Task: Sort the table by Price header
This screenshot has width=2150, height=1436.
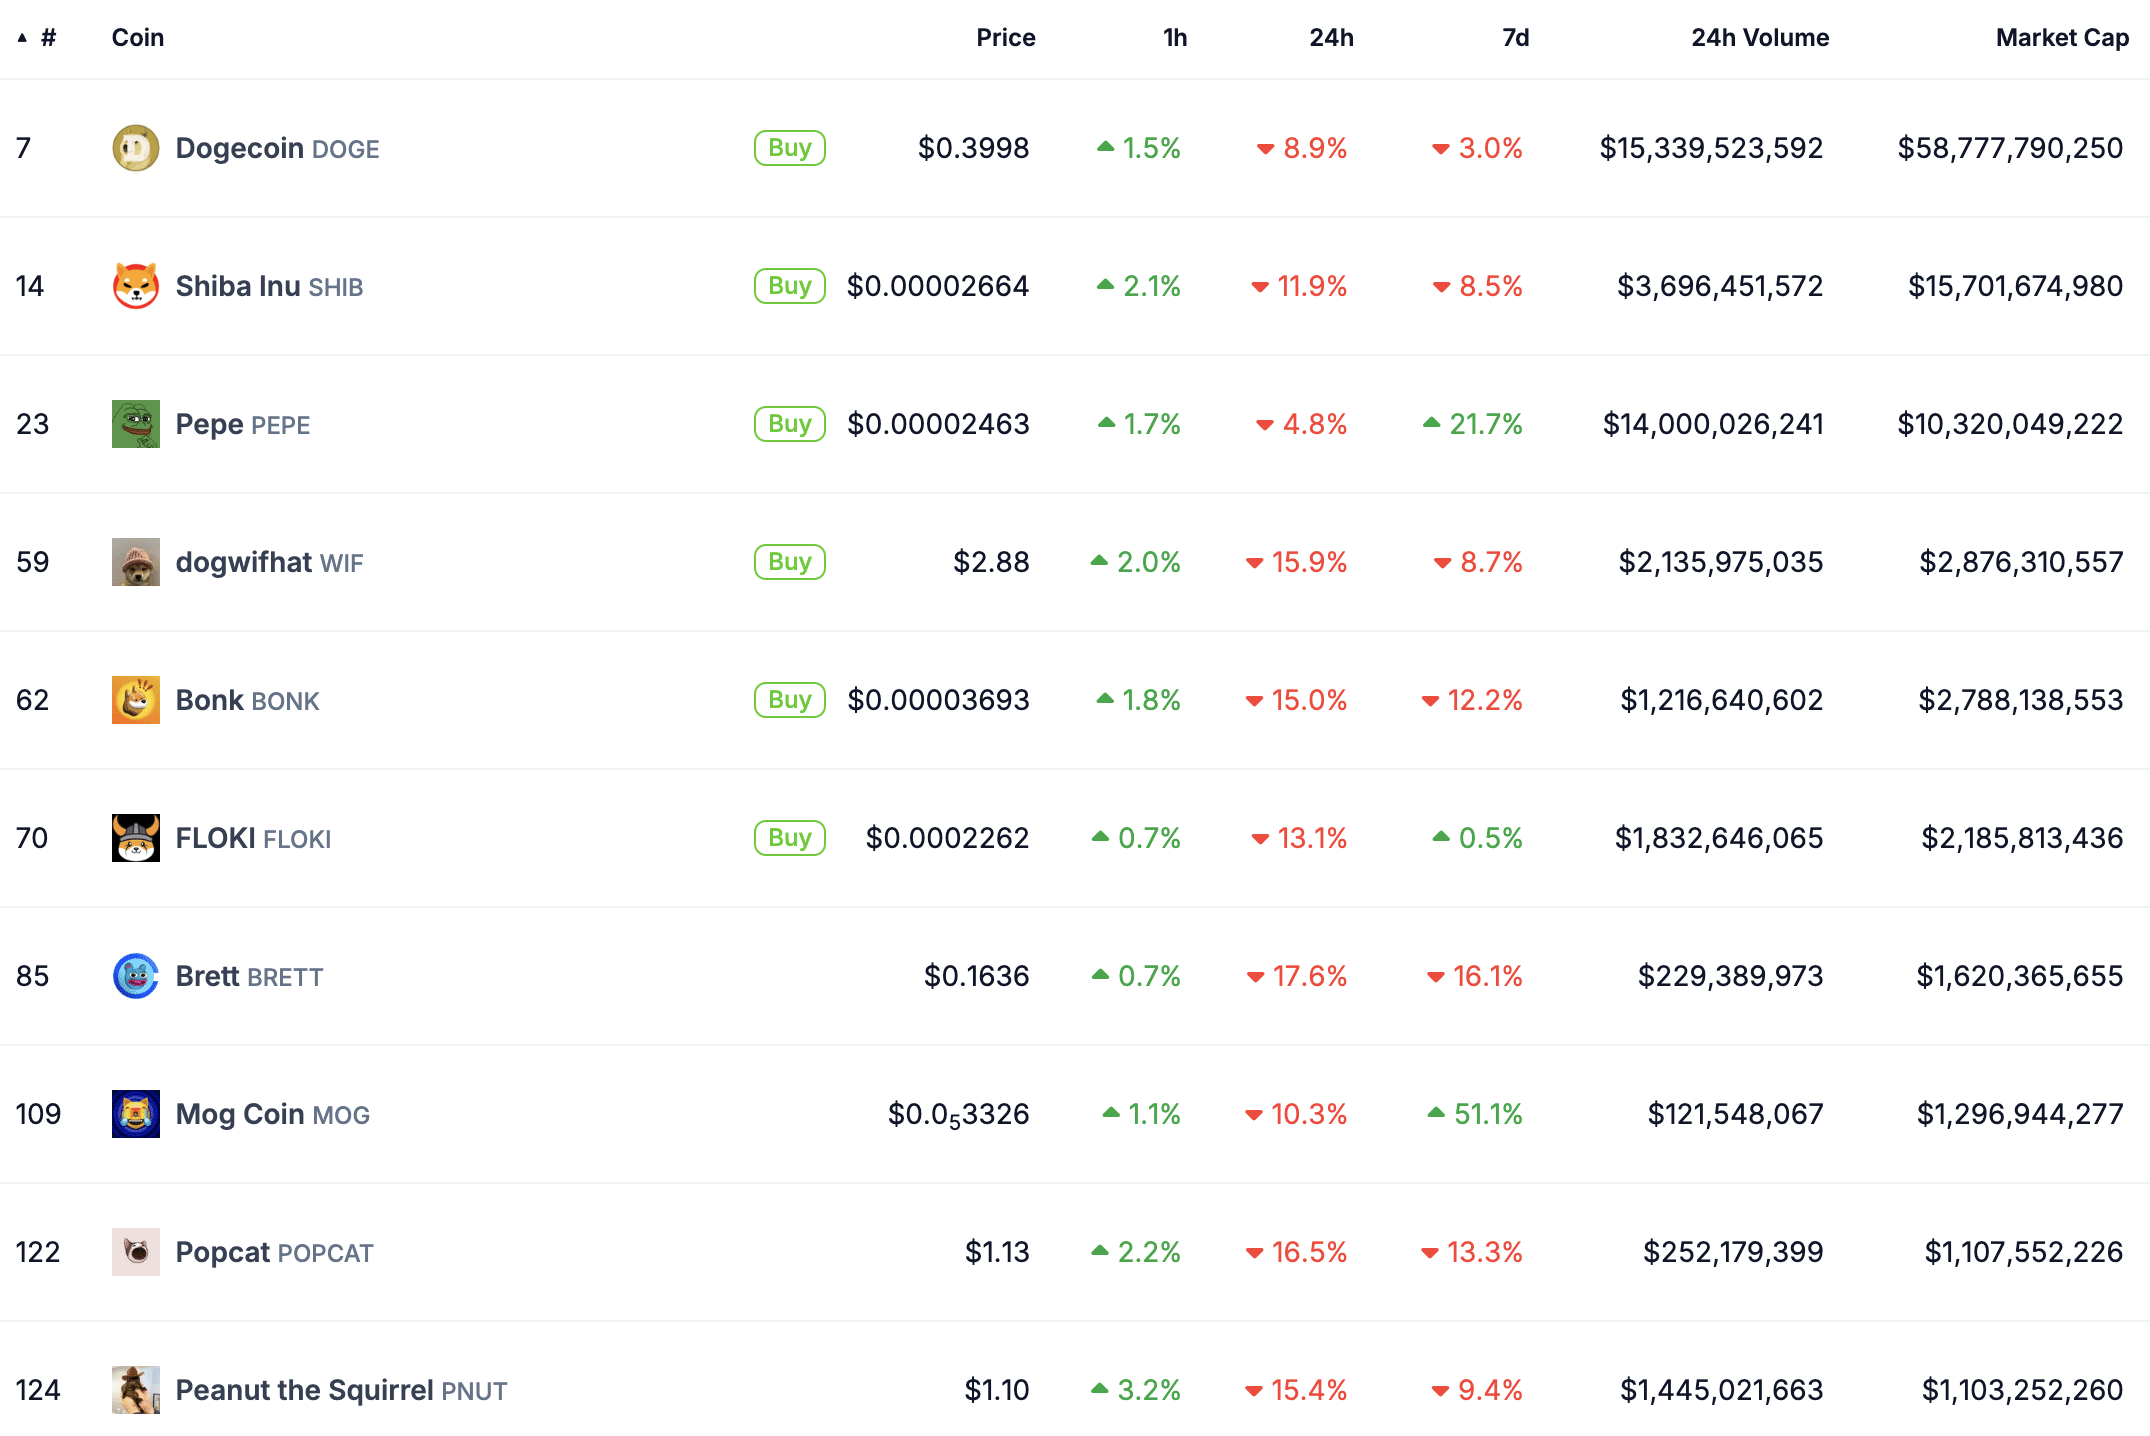Action: coord(1005,38)
